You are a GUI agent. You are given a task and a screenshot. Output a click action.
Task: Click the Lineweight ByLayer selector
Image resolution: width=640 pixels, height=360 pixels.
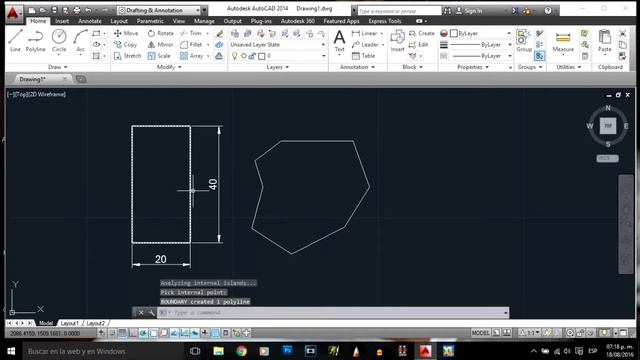click(480, 44)
